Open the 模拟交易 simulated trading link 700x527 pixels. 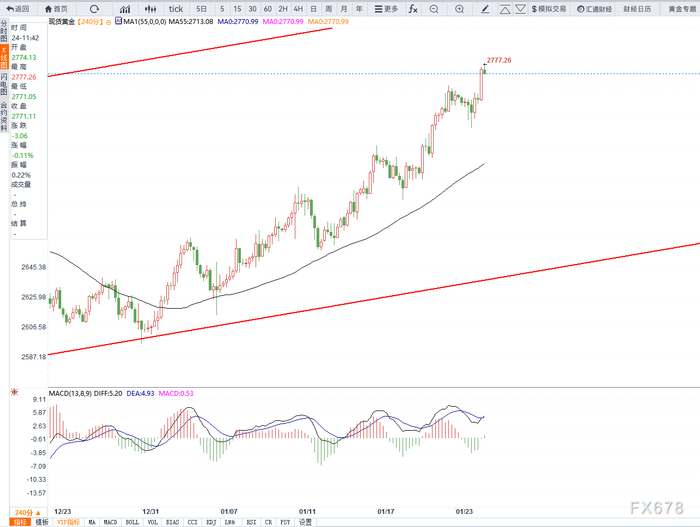[549, 8]
